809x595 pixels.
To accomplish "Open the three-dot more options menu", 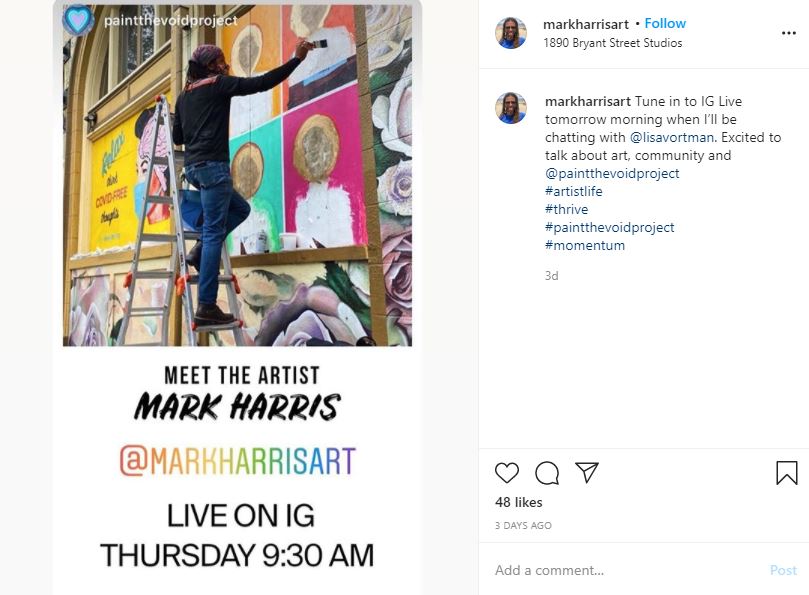I will [x=788, y=33].
